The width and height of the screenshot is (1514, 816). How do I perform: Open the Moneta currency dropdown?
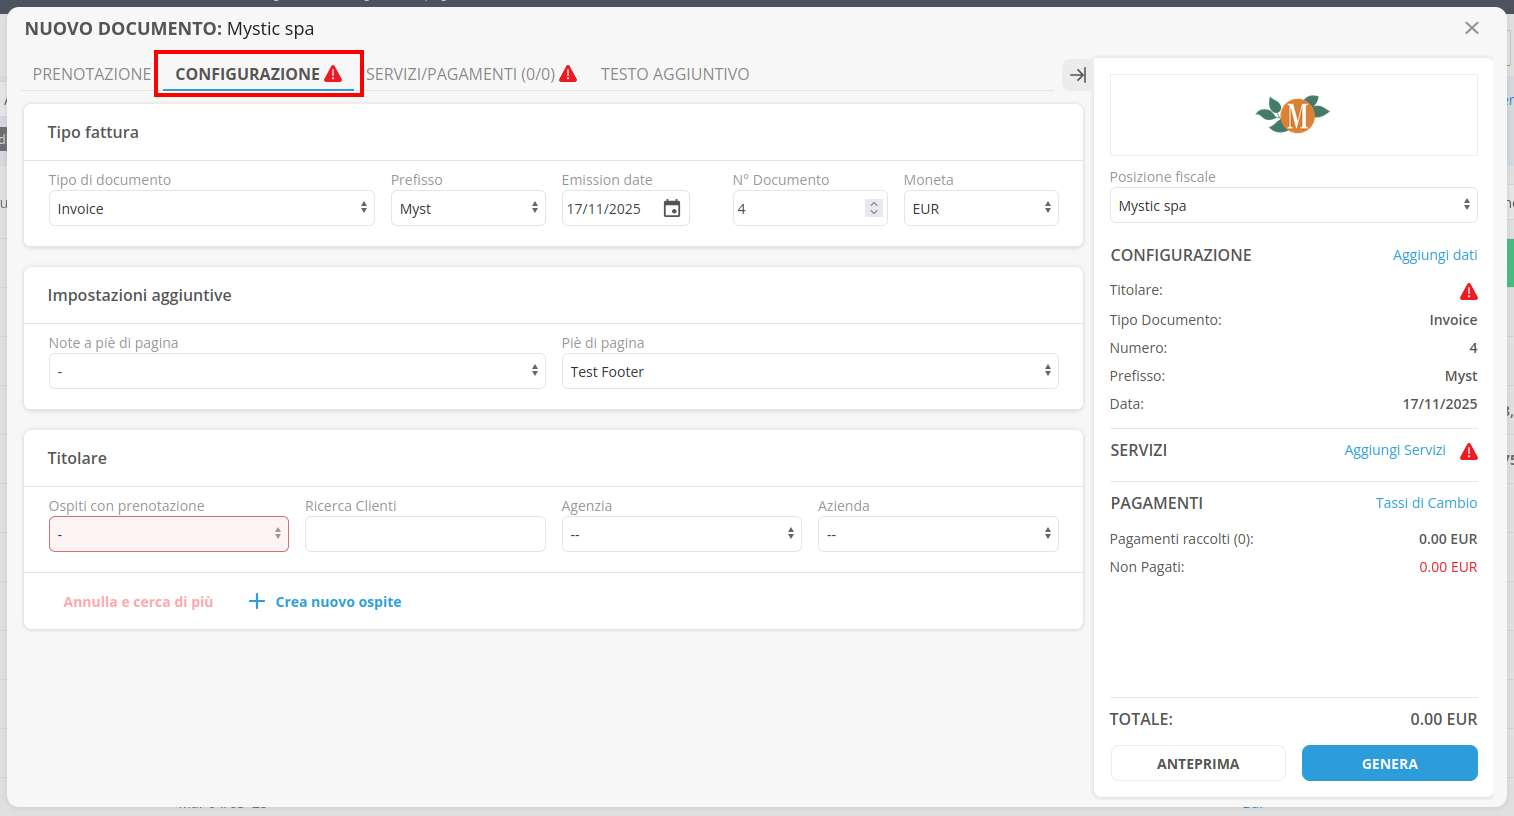click(x=980, y=208)
